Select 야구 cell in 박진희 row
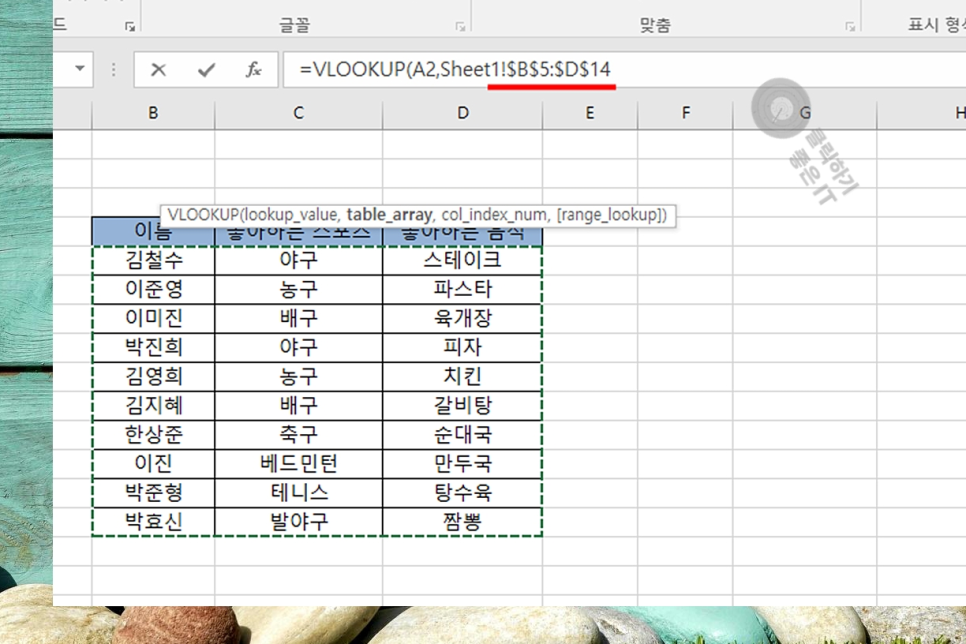This screenshot has height=644, width=966. 298,347
